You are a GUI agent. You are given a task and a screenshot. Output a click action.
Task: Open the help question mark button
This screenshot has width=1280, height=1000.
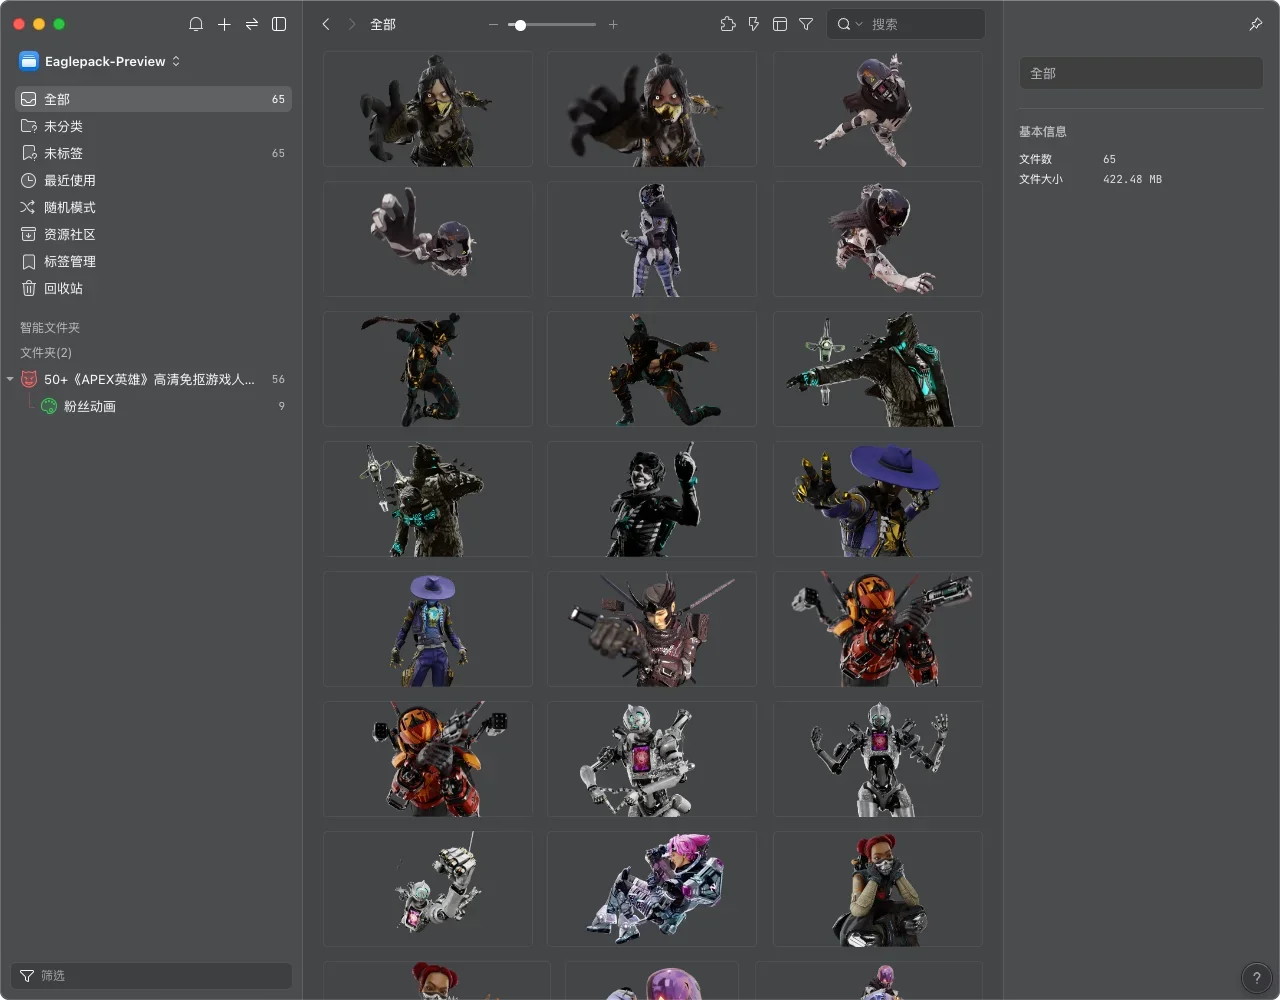click(1257, 979)
